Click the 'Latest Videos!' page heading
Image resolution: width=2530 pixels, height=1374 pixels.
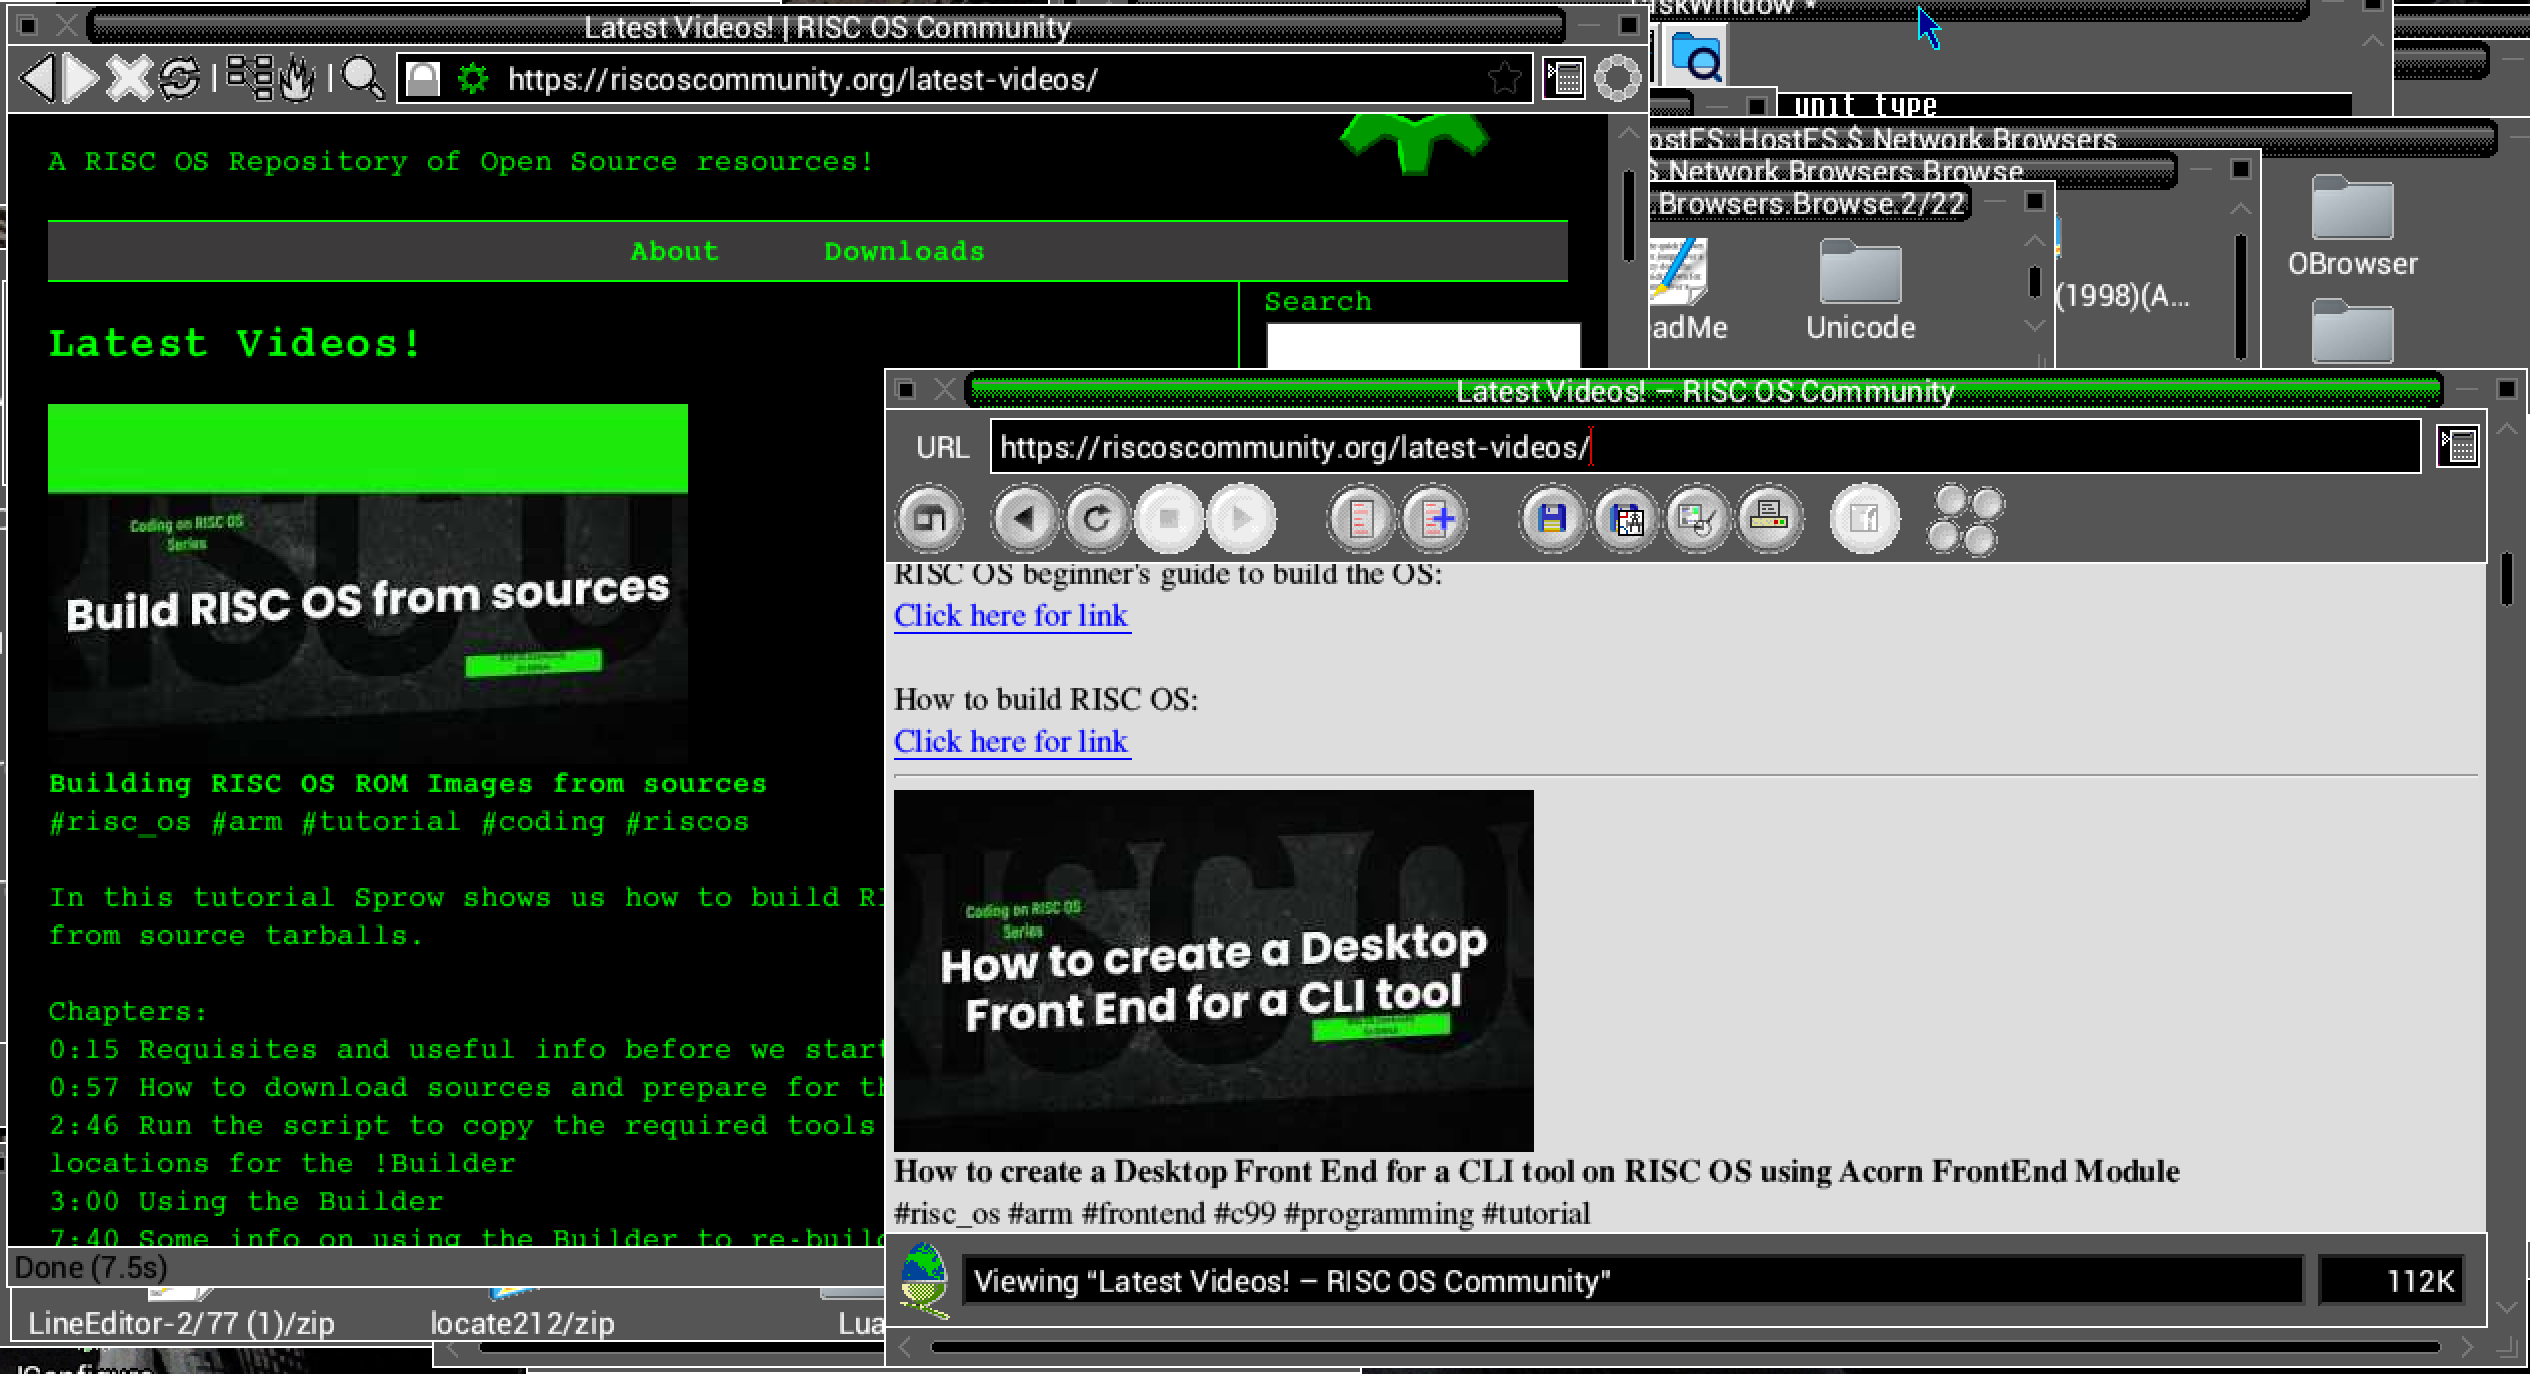[x=236, y=343]
